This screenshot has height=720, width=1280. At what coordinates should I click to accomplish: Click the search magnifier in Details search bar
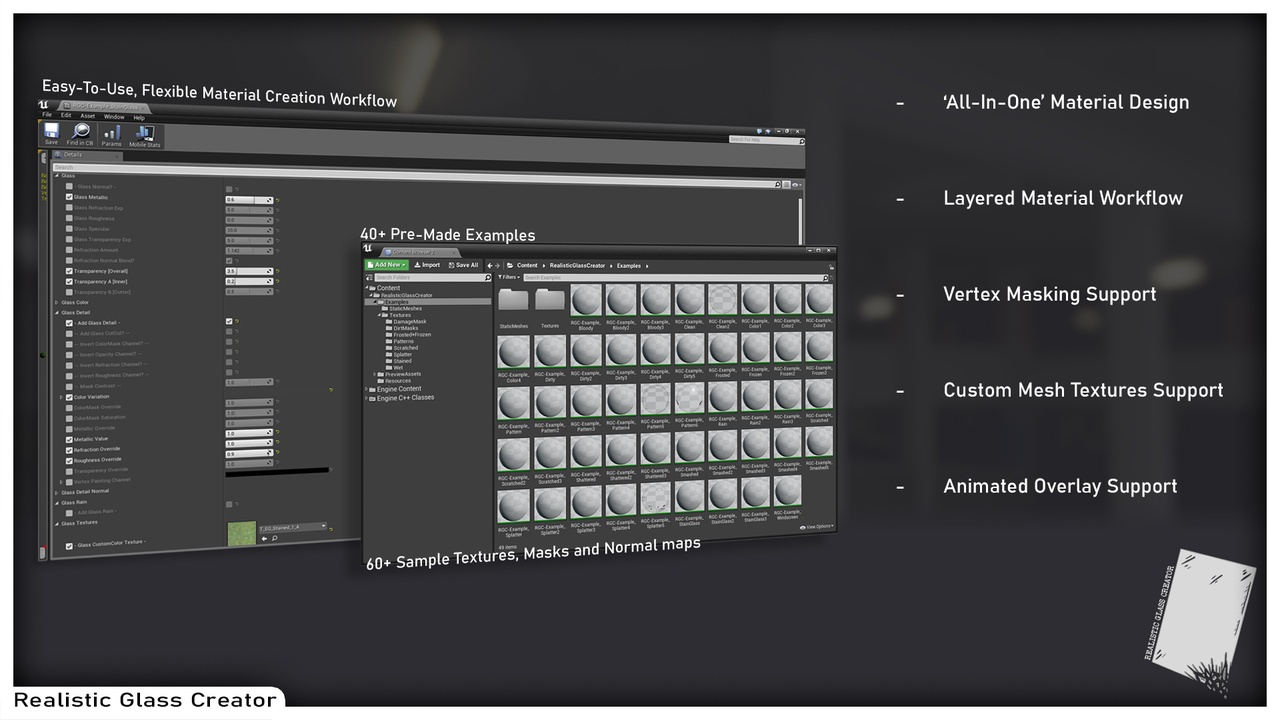tap(777, 185)
